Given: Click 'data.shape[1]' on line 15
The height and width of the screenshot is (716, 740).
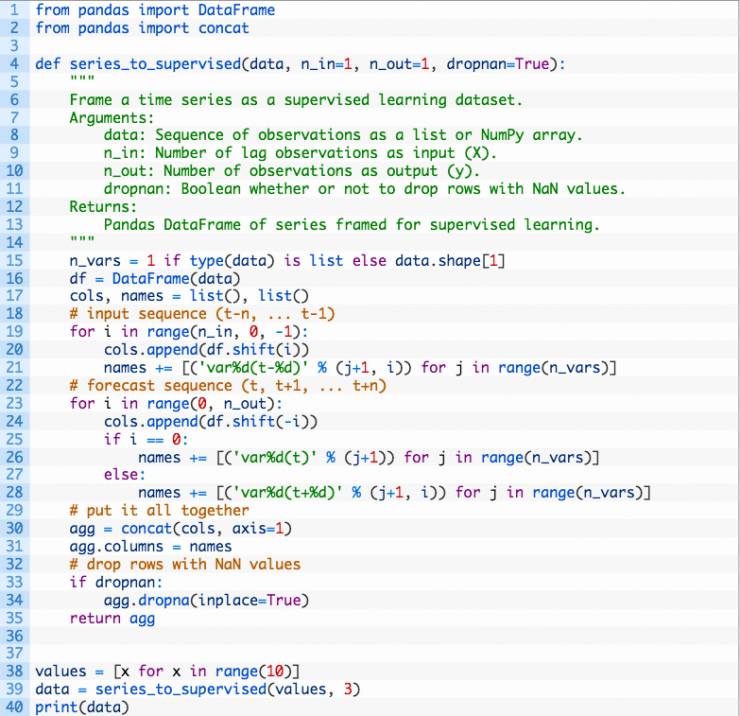Looking at the screenshot, I should 450,261.
